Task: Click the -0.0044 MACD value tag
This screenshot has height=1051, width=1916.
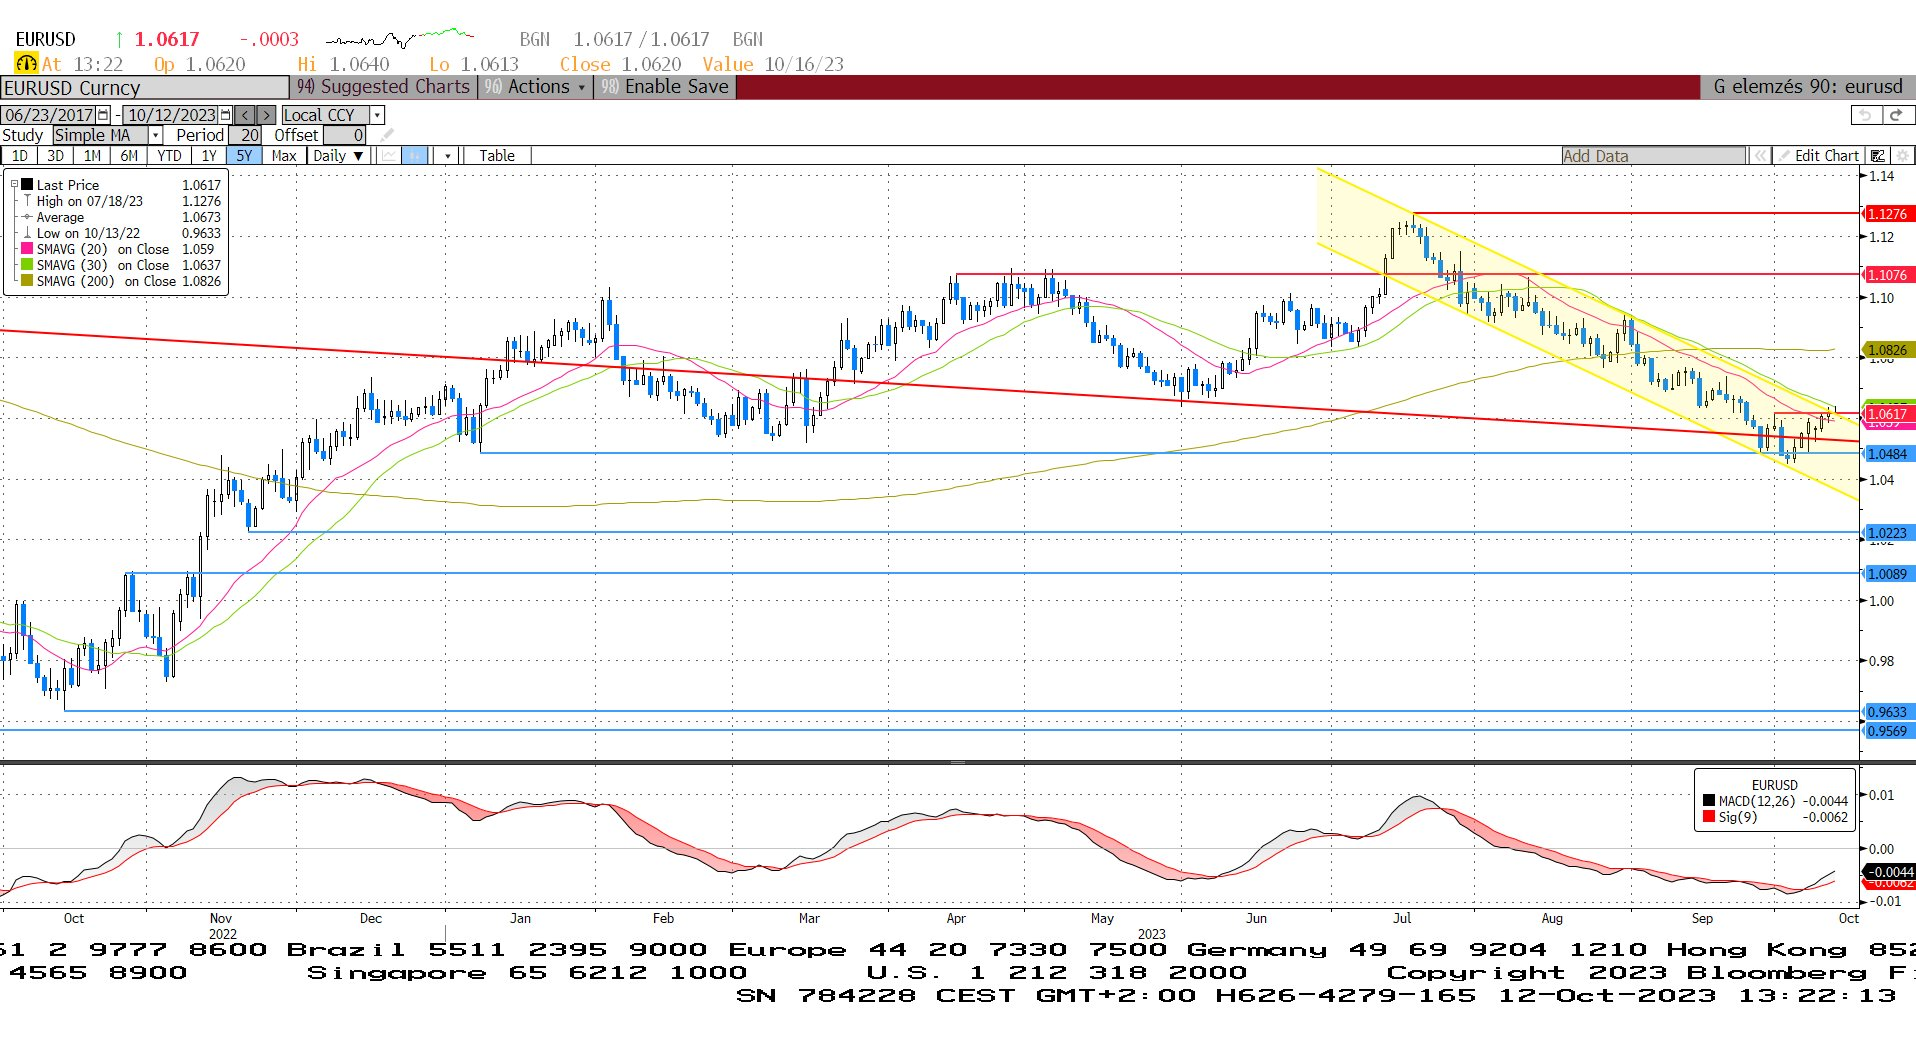Action: pyautogui.click(x=1887, y=872)
